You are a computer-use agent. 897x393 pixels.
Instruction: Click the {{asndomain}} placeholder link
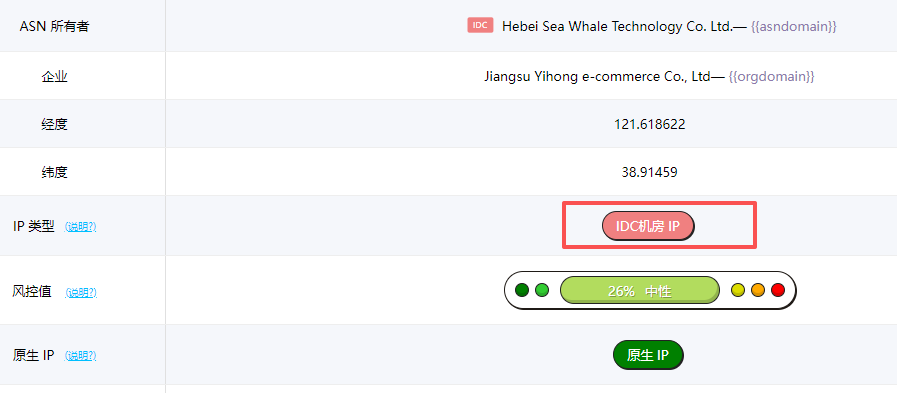(793, 26)
